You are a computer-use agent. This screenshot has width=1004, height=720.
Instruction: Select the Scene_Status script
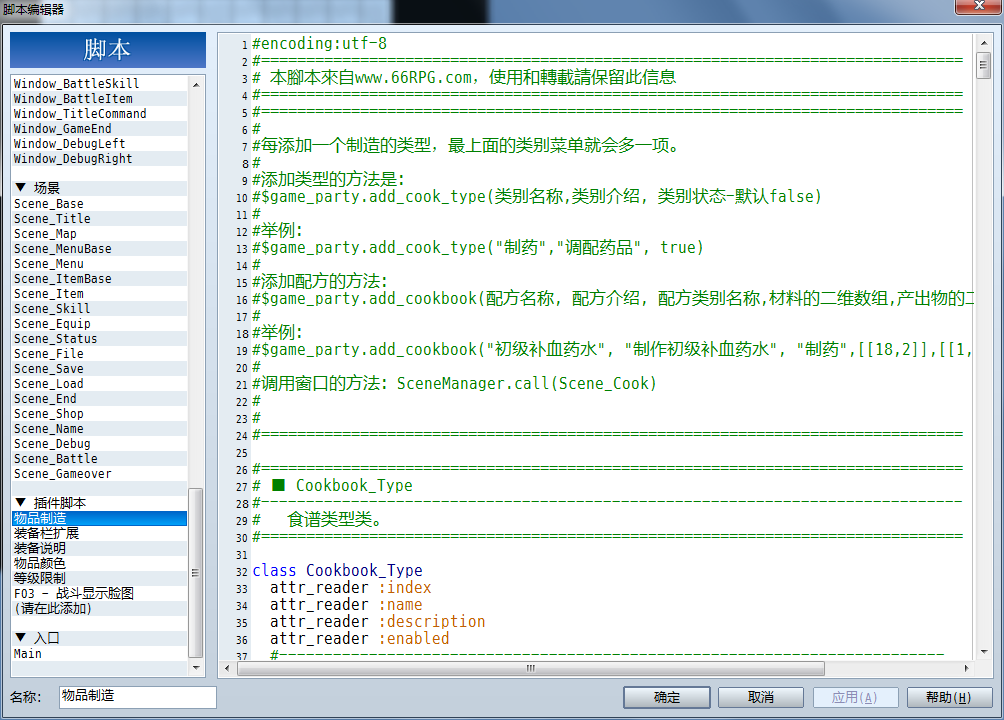click(99, 339)
